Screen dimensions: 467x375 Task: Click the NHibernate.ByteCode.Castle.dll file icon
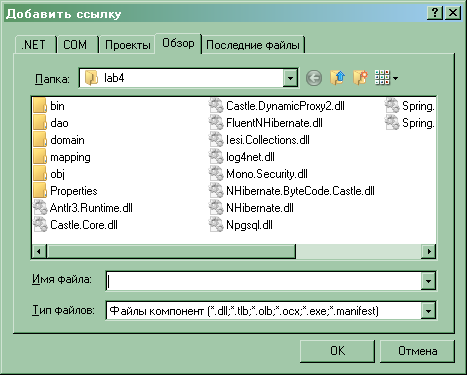216,191
